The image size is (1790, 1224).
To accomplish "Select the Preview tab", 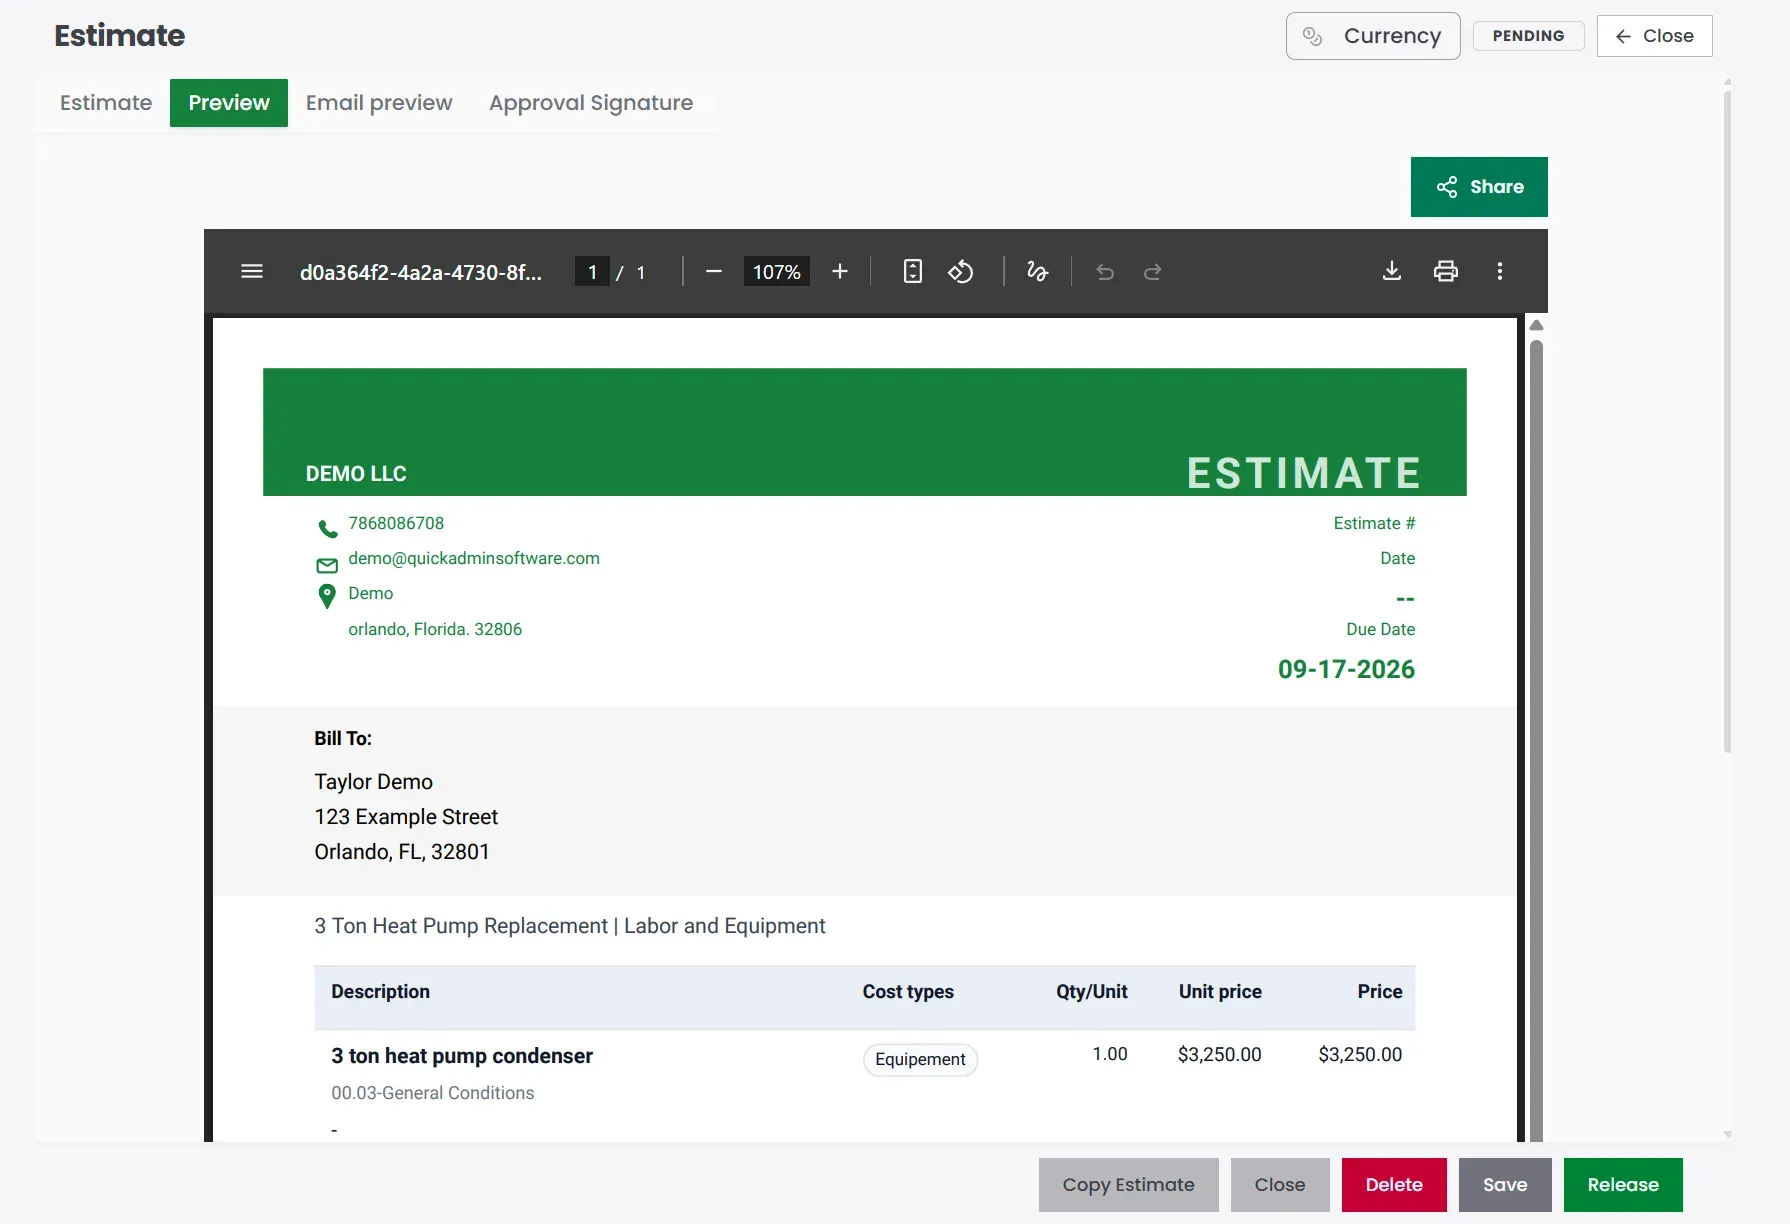I will click(x=229, y=103).
